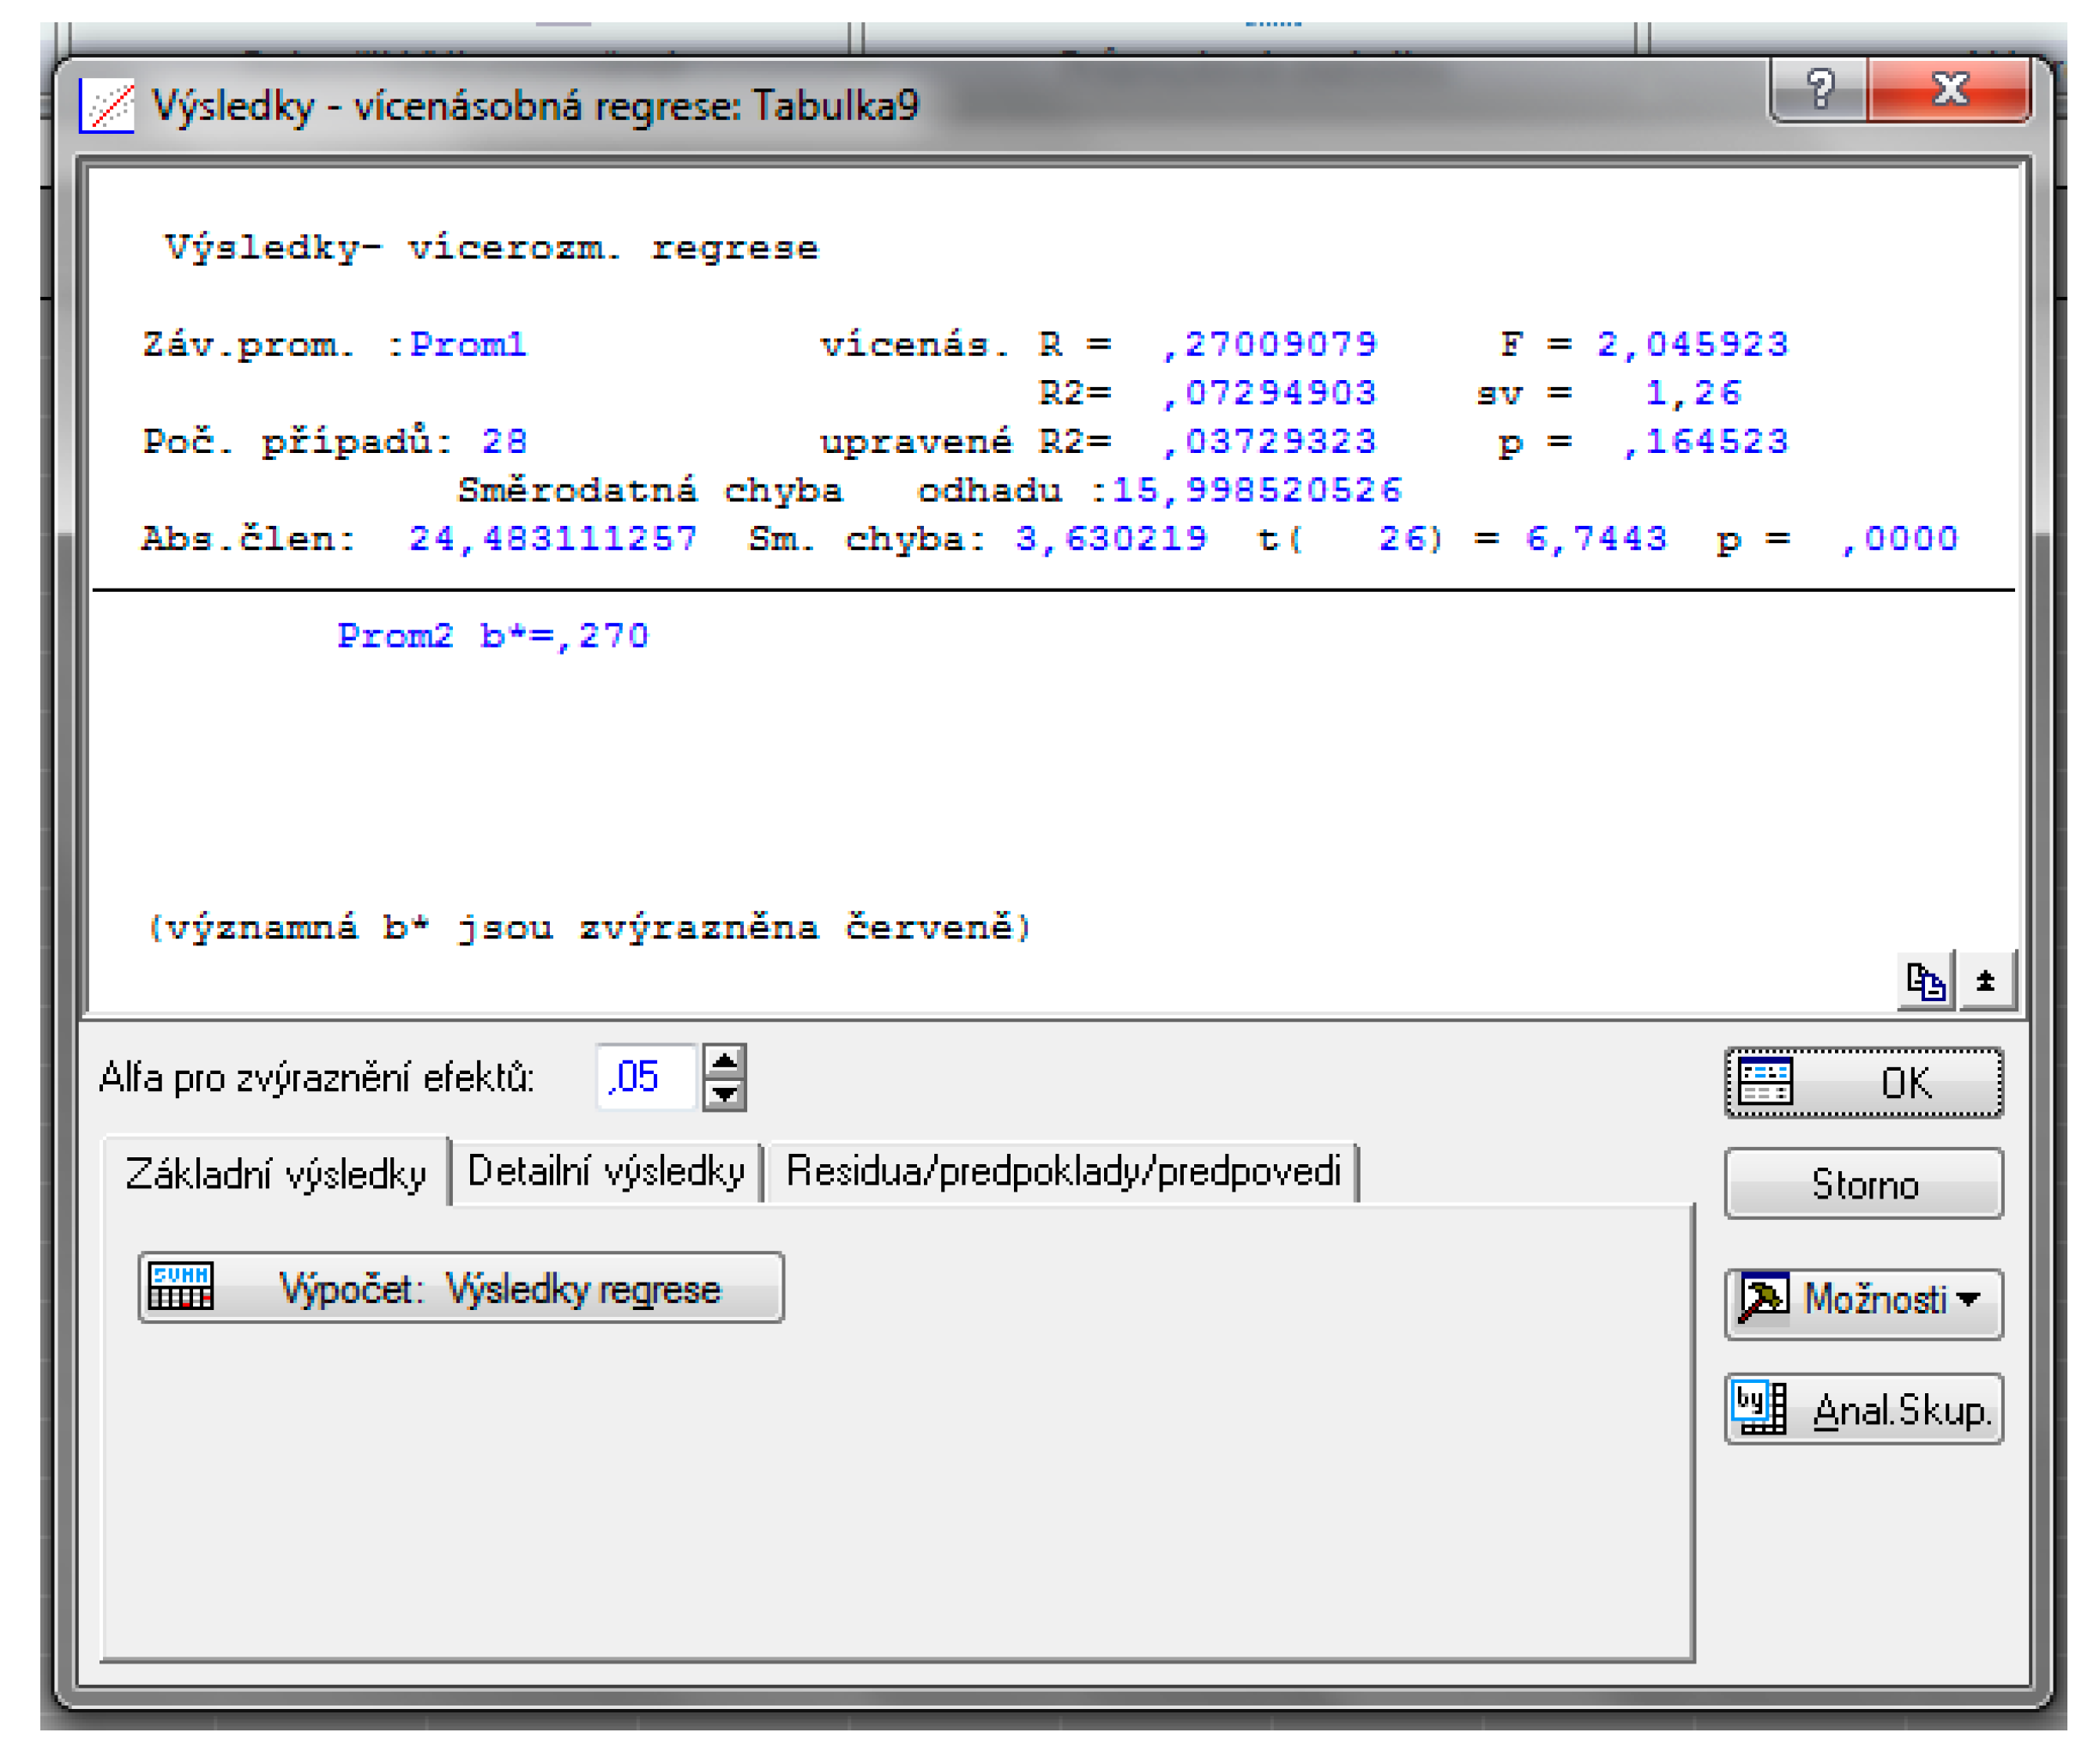The height and width of the screenshot is (1757, 2100).
Task: Increase alpha value with up arrow
Action: [724, 1063]
